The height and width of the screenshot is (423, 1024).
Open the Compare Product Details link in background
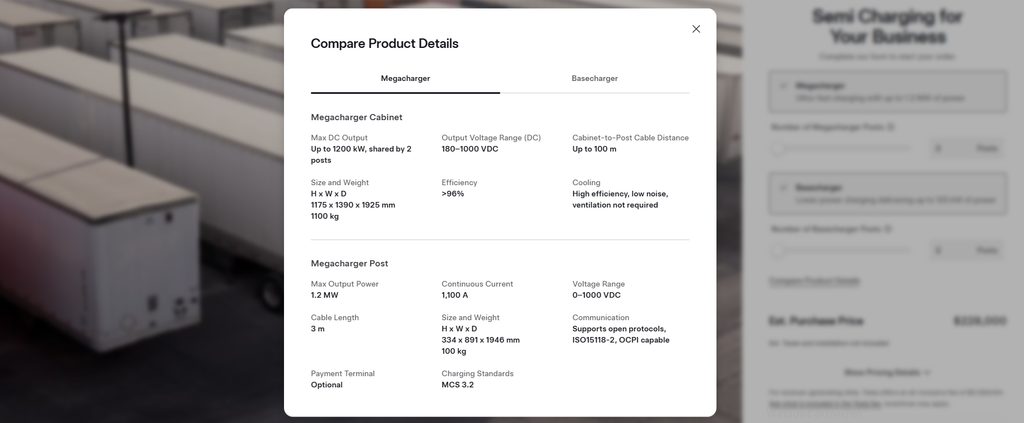tap(814, 281)
